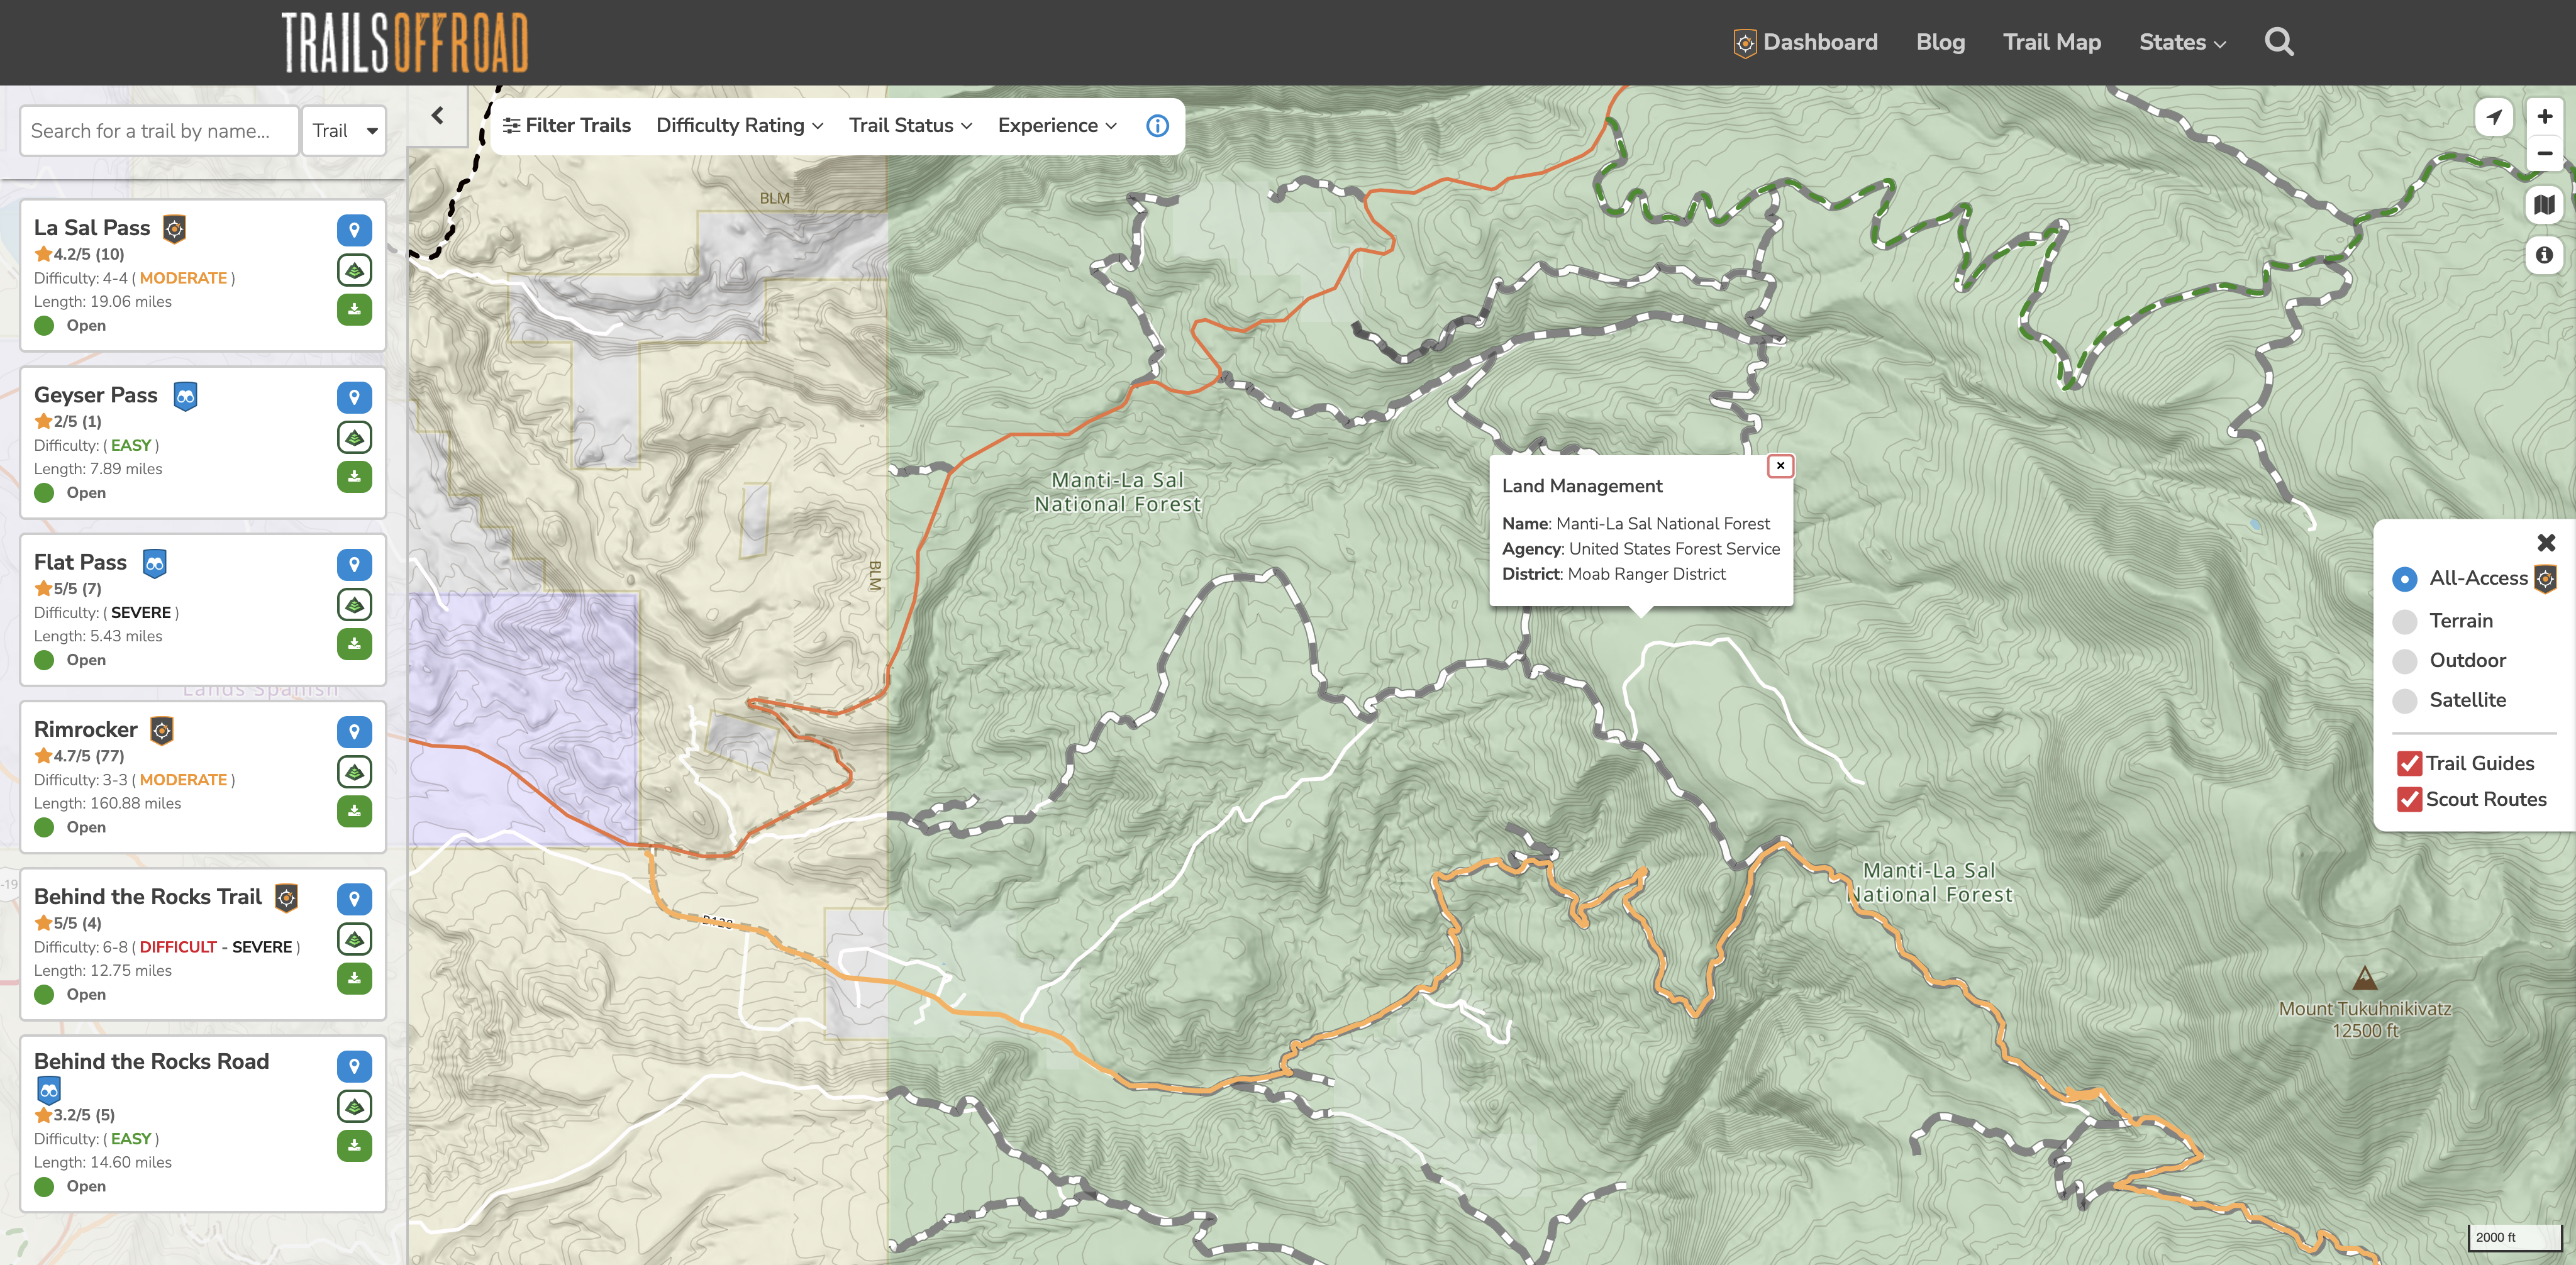Click the La Sal Pass location pin icon

(x=354, y=230)
